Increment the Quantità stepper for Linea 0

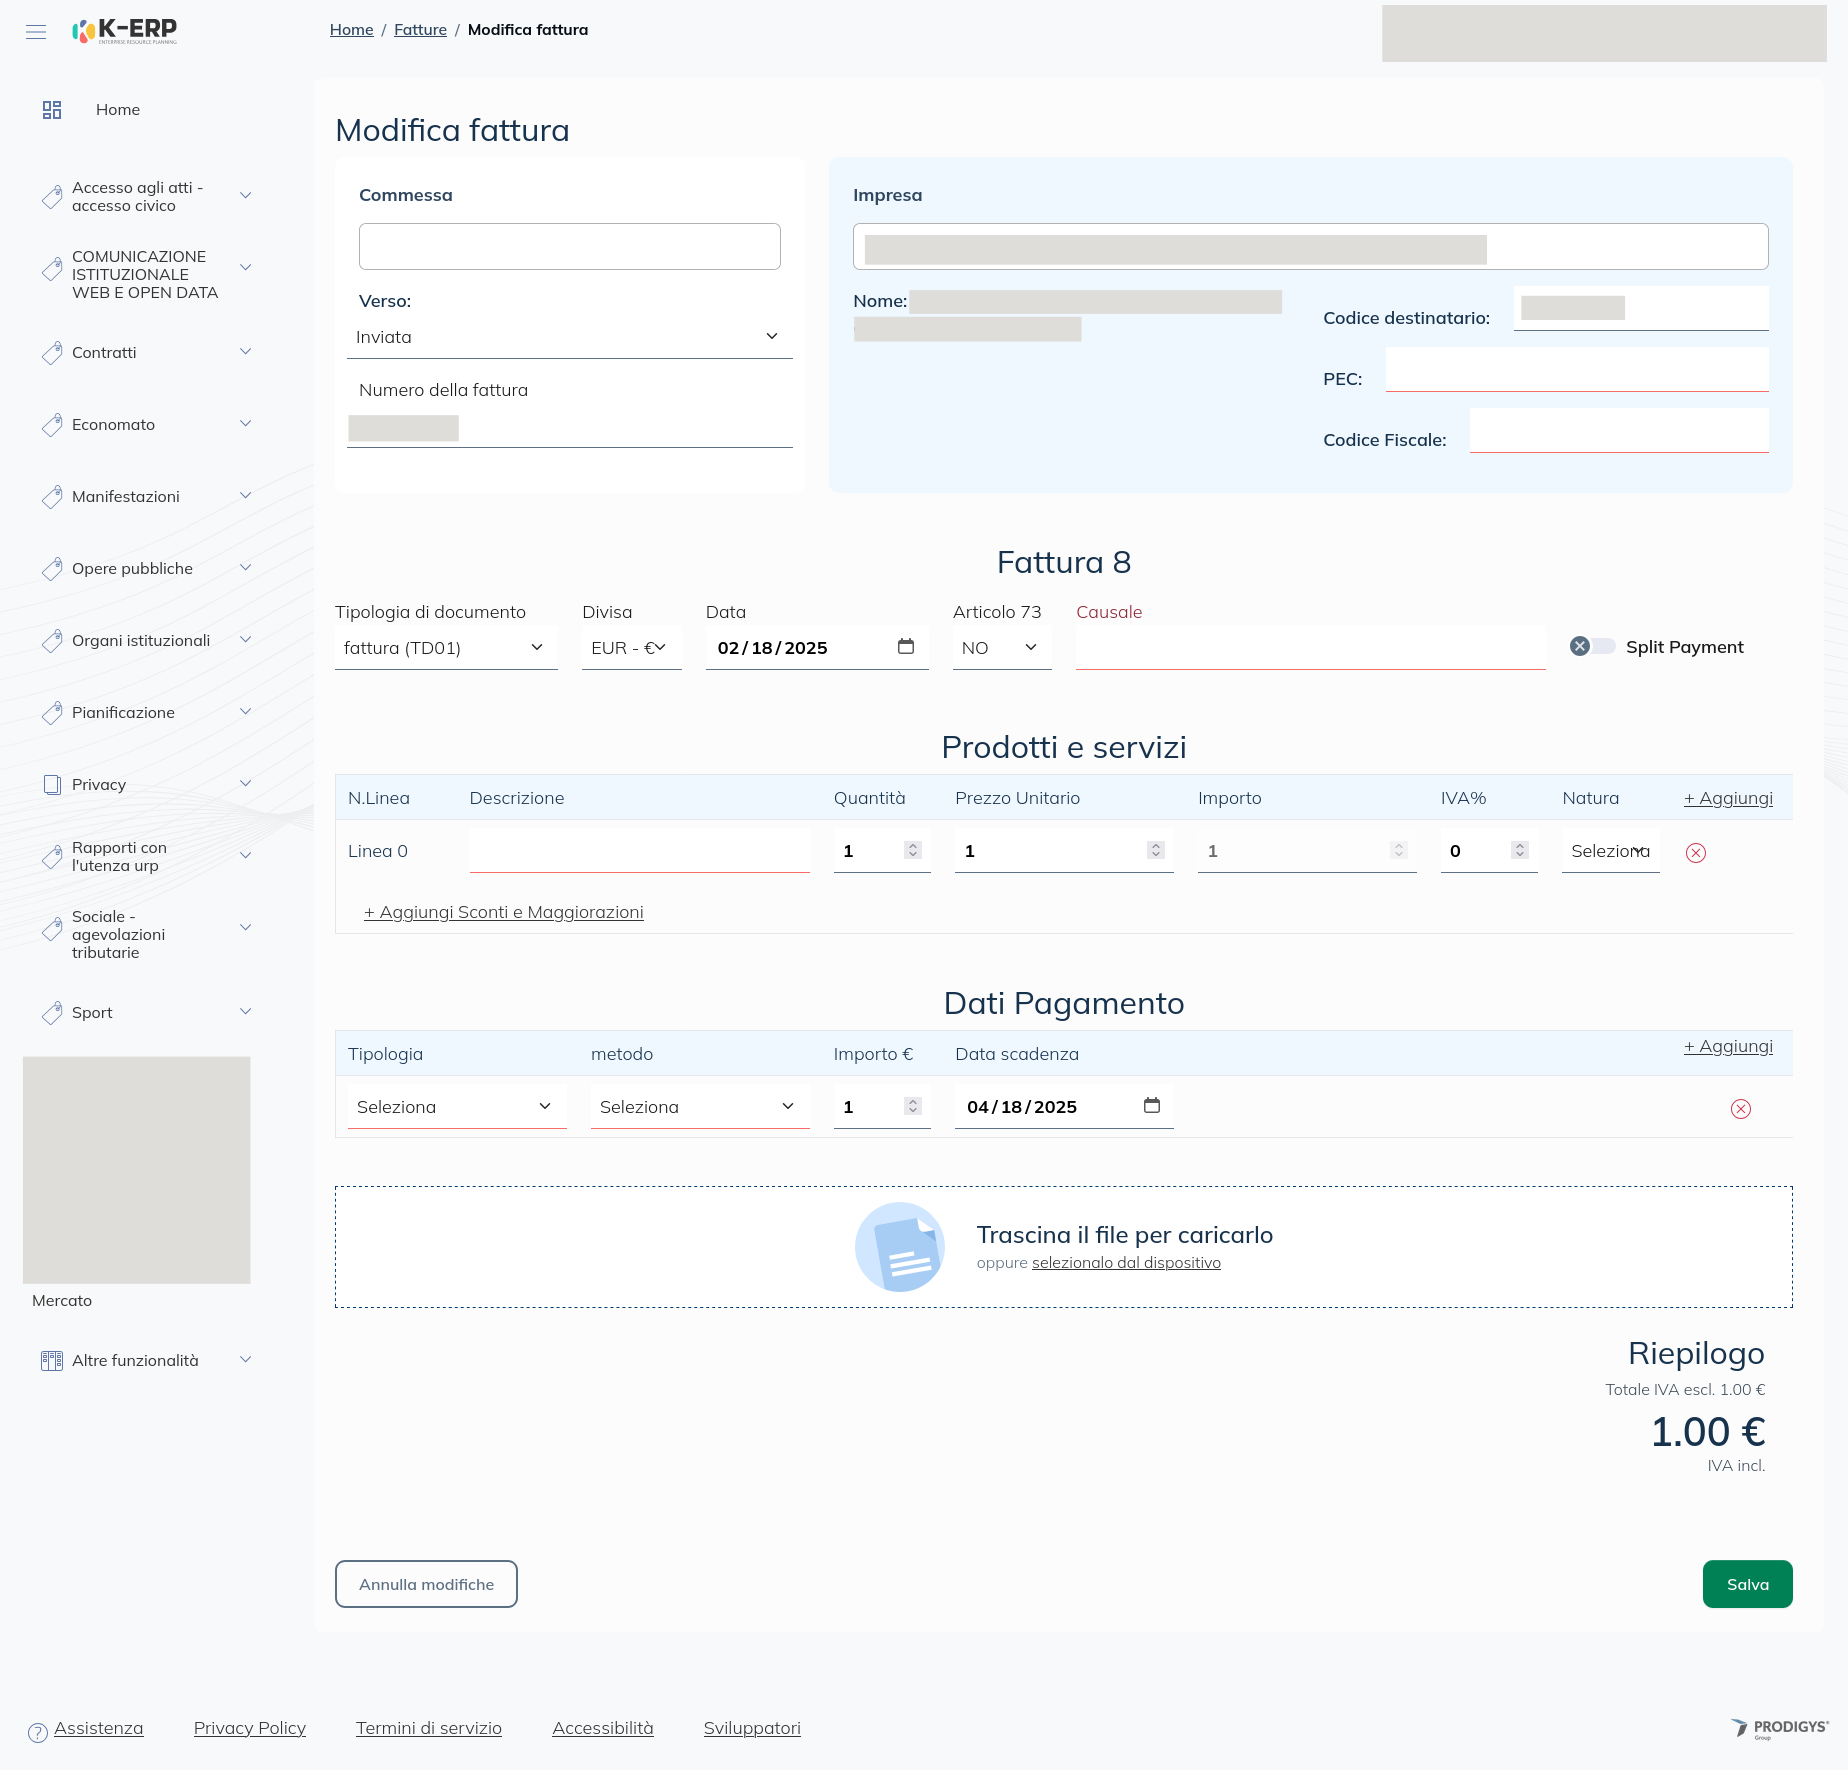click(x=913, y=846)
